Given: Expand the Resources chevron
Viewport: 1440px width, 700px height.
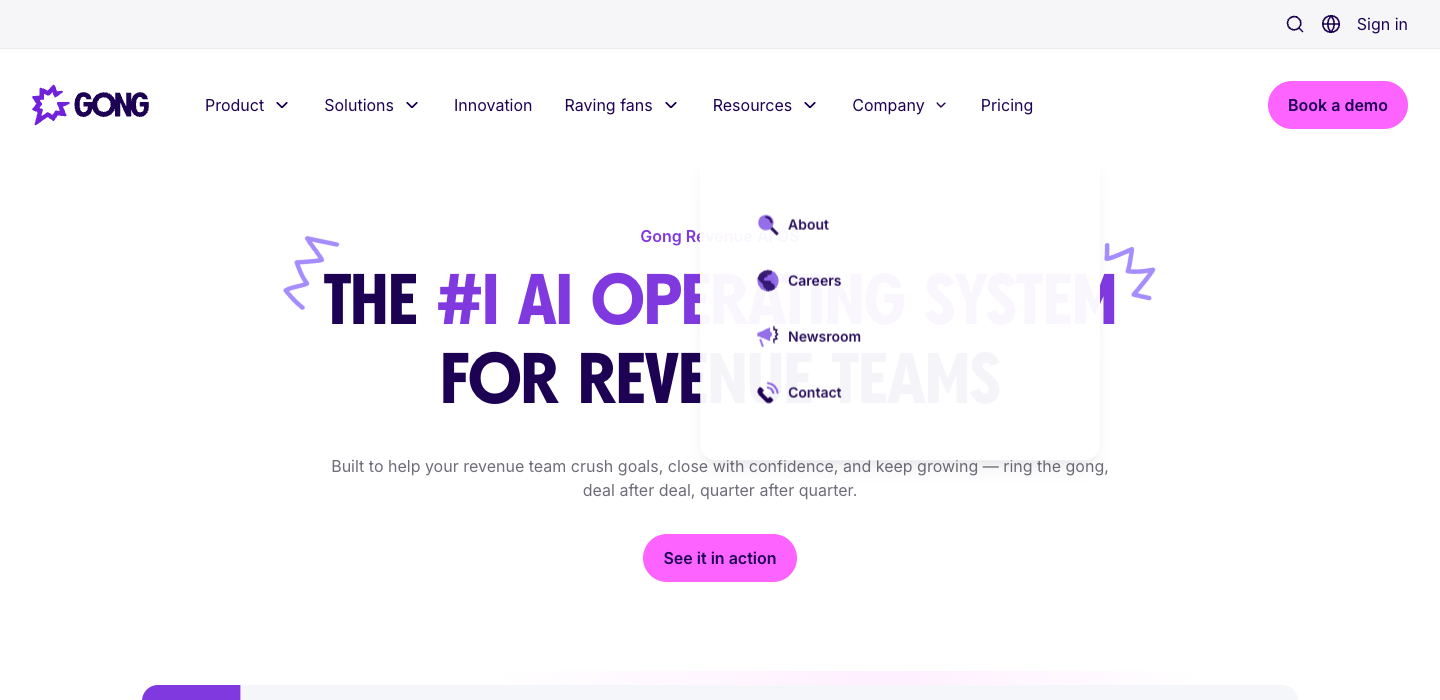Looking at the screenshot, I should coord(810,105).
